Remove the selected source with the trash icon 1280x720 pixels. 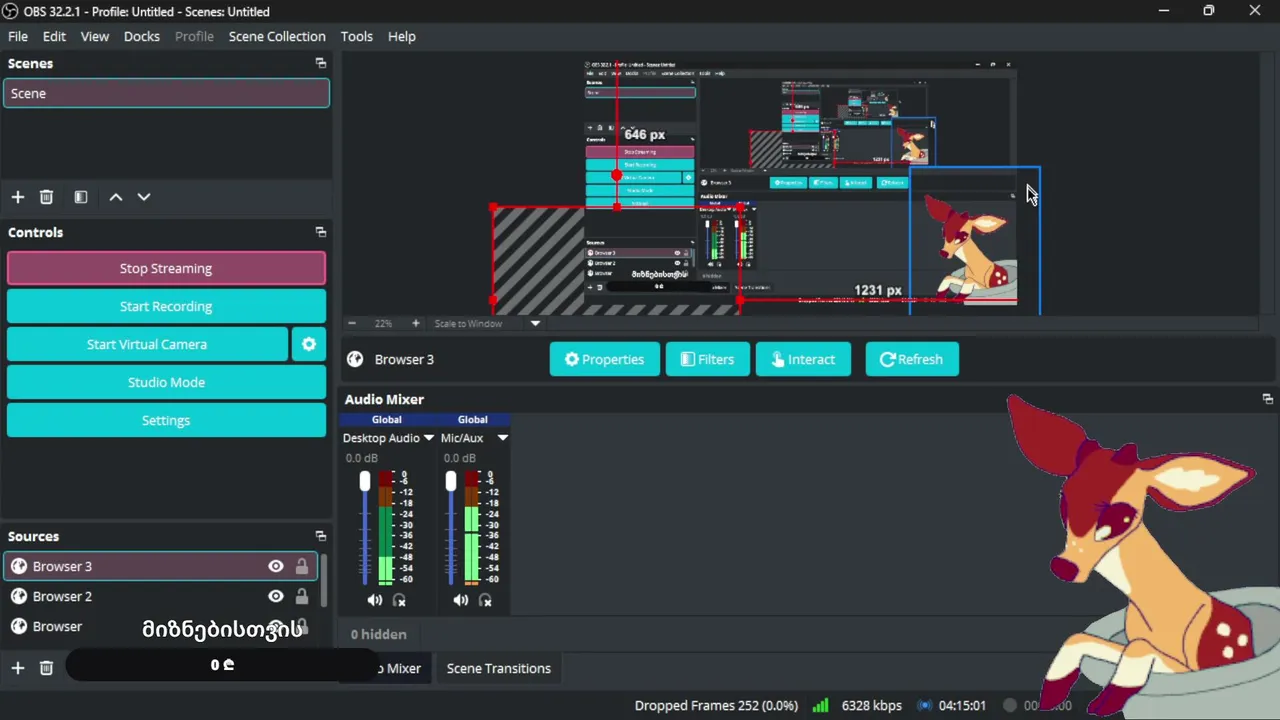(46, 668)
